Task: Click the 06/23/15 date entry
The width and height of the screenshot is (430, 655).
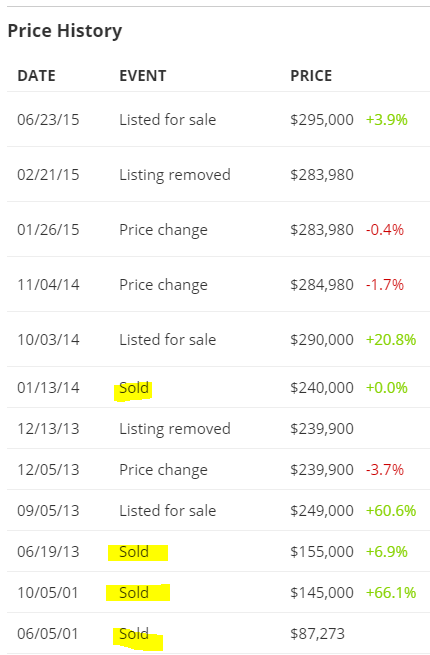Action: click(48, 119)
